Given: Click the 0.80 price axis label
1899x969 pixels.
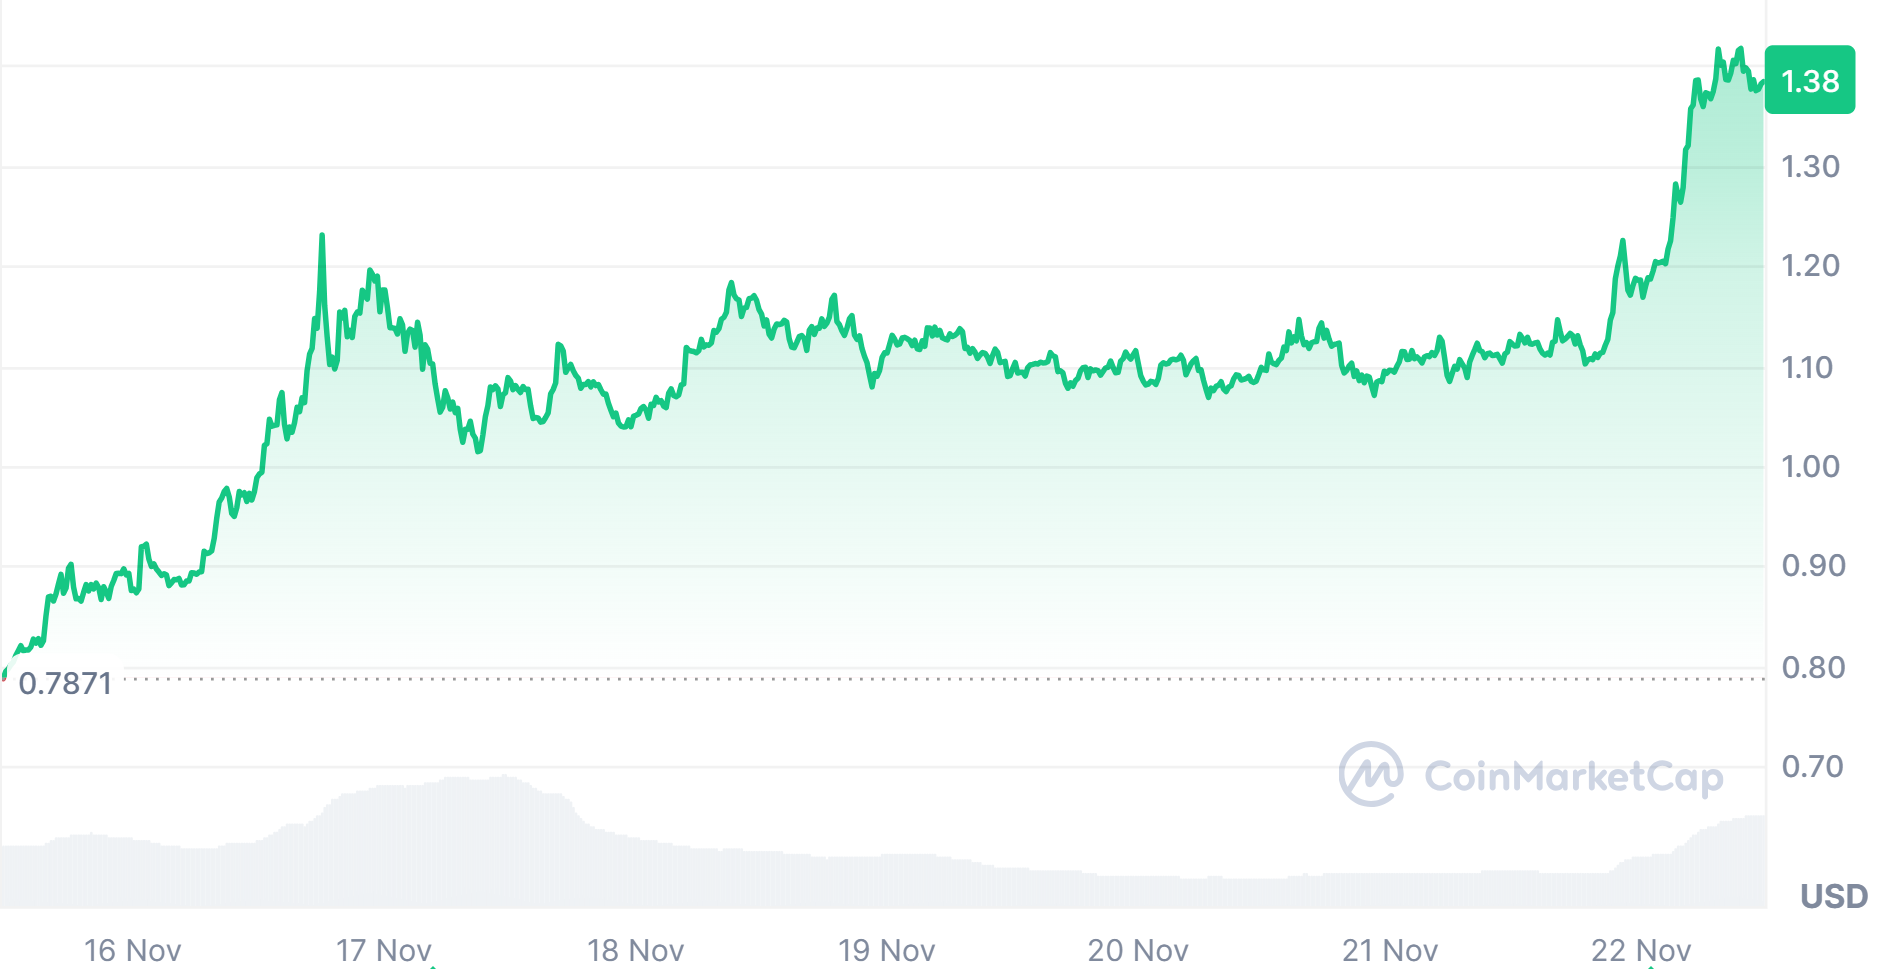Looking at the screenshot, I should 1813,667.
